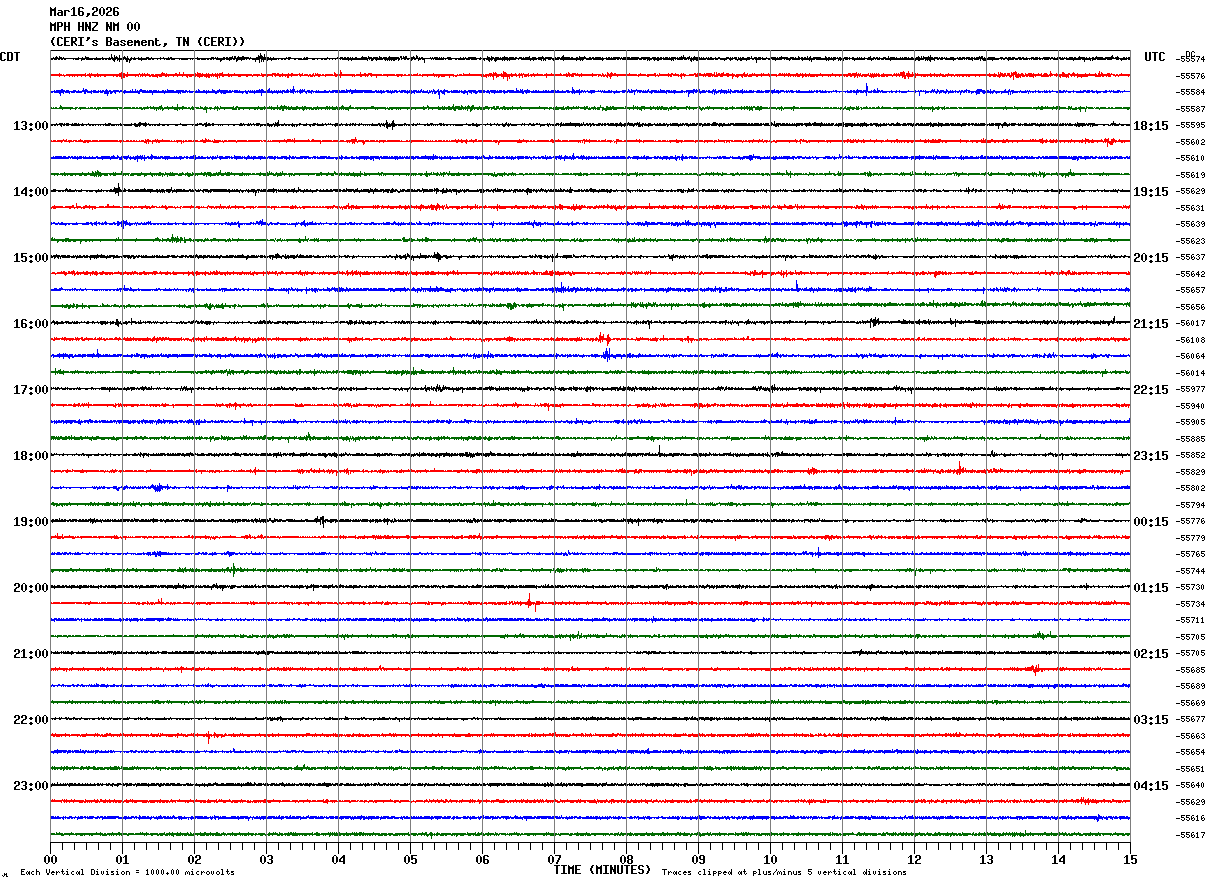This screenshot has width=1210, height=886.
Task: Click the 21:15 UTC time label
Action: 1151,324
